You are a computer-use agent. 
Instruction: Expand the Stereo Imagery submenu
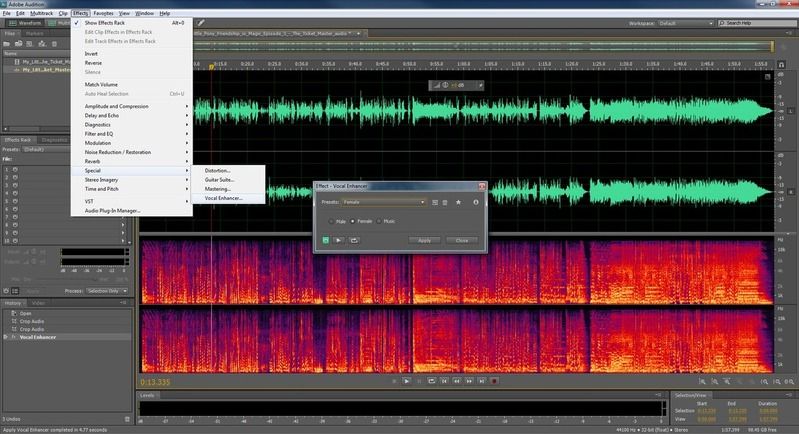(x=131, y=180)
